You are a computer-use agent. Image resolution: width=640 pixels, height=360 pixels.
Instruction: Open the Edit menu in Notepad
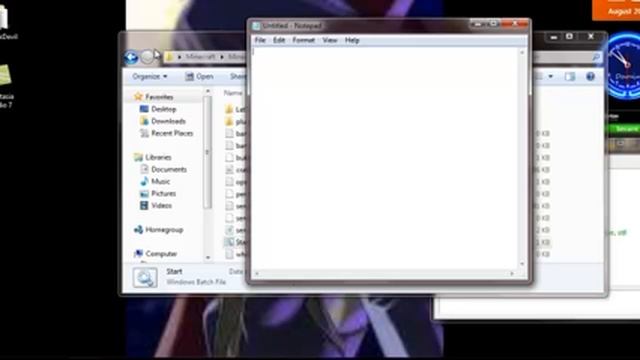coord(279,40)
